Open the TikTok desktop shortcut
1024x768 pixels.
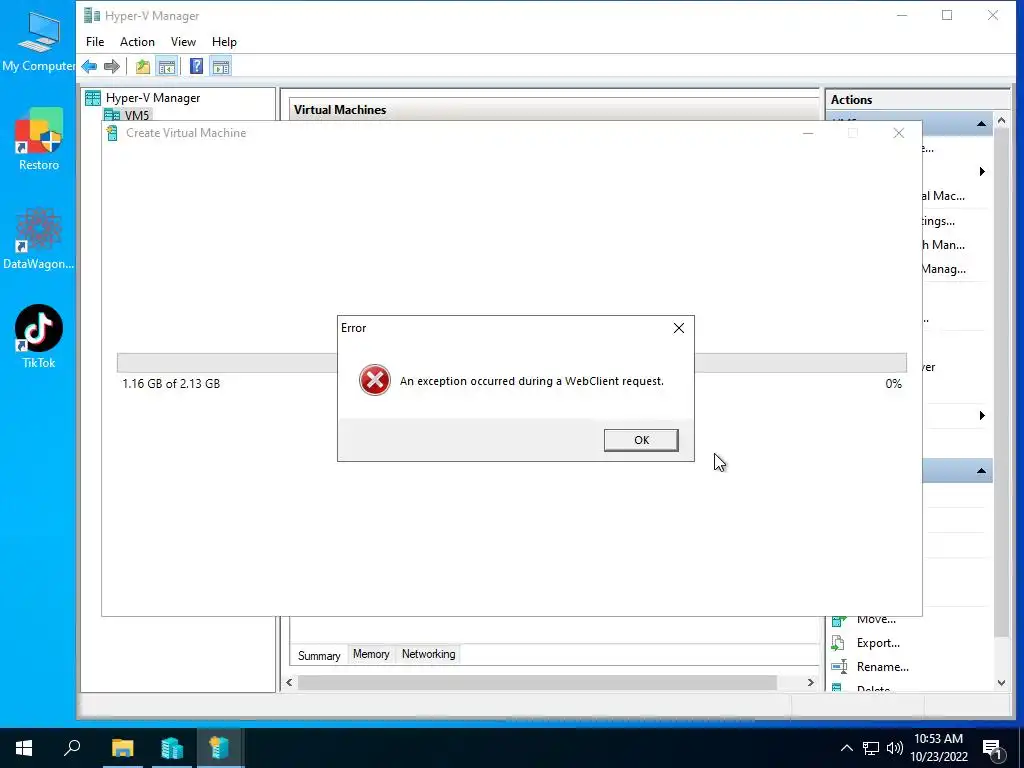point(39,337)
